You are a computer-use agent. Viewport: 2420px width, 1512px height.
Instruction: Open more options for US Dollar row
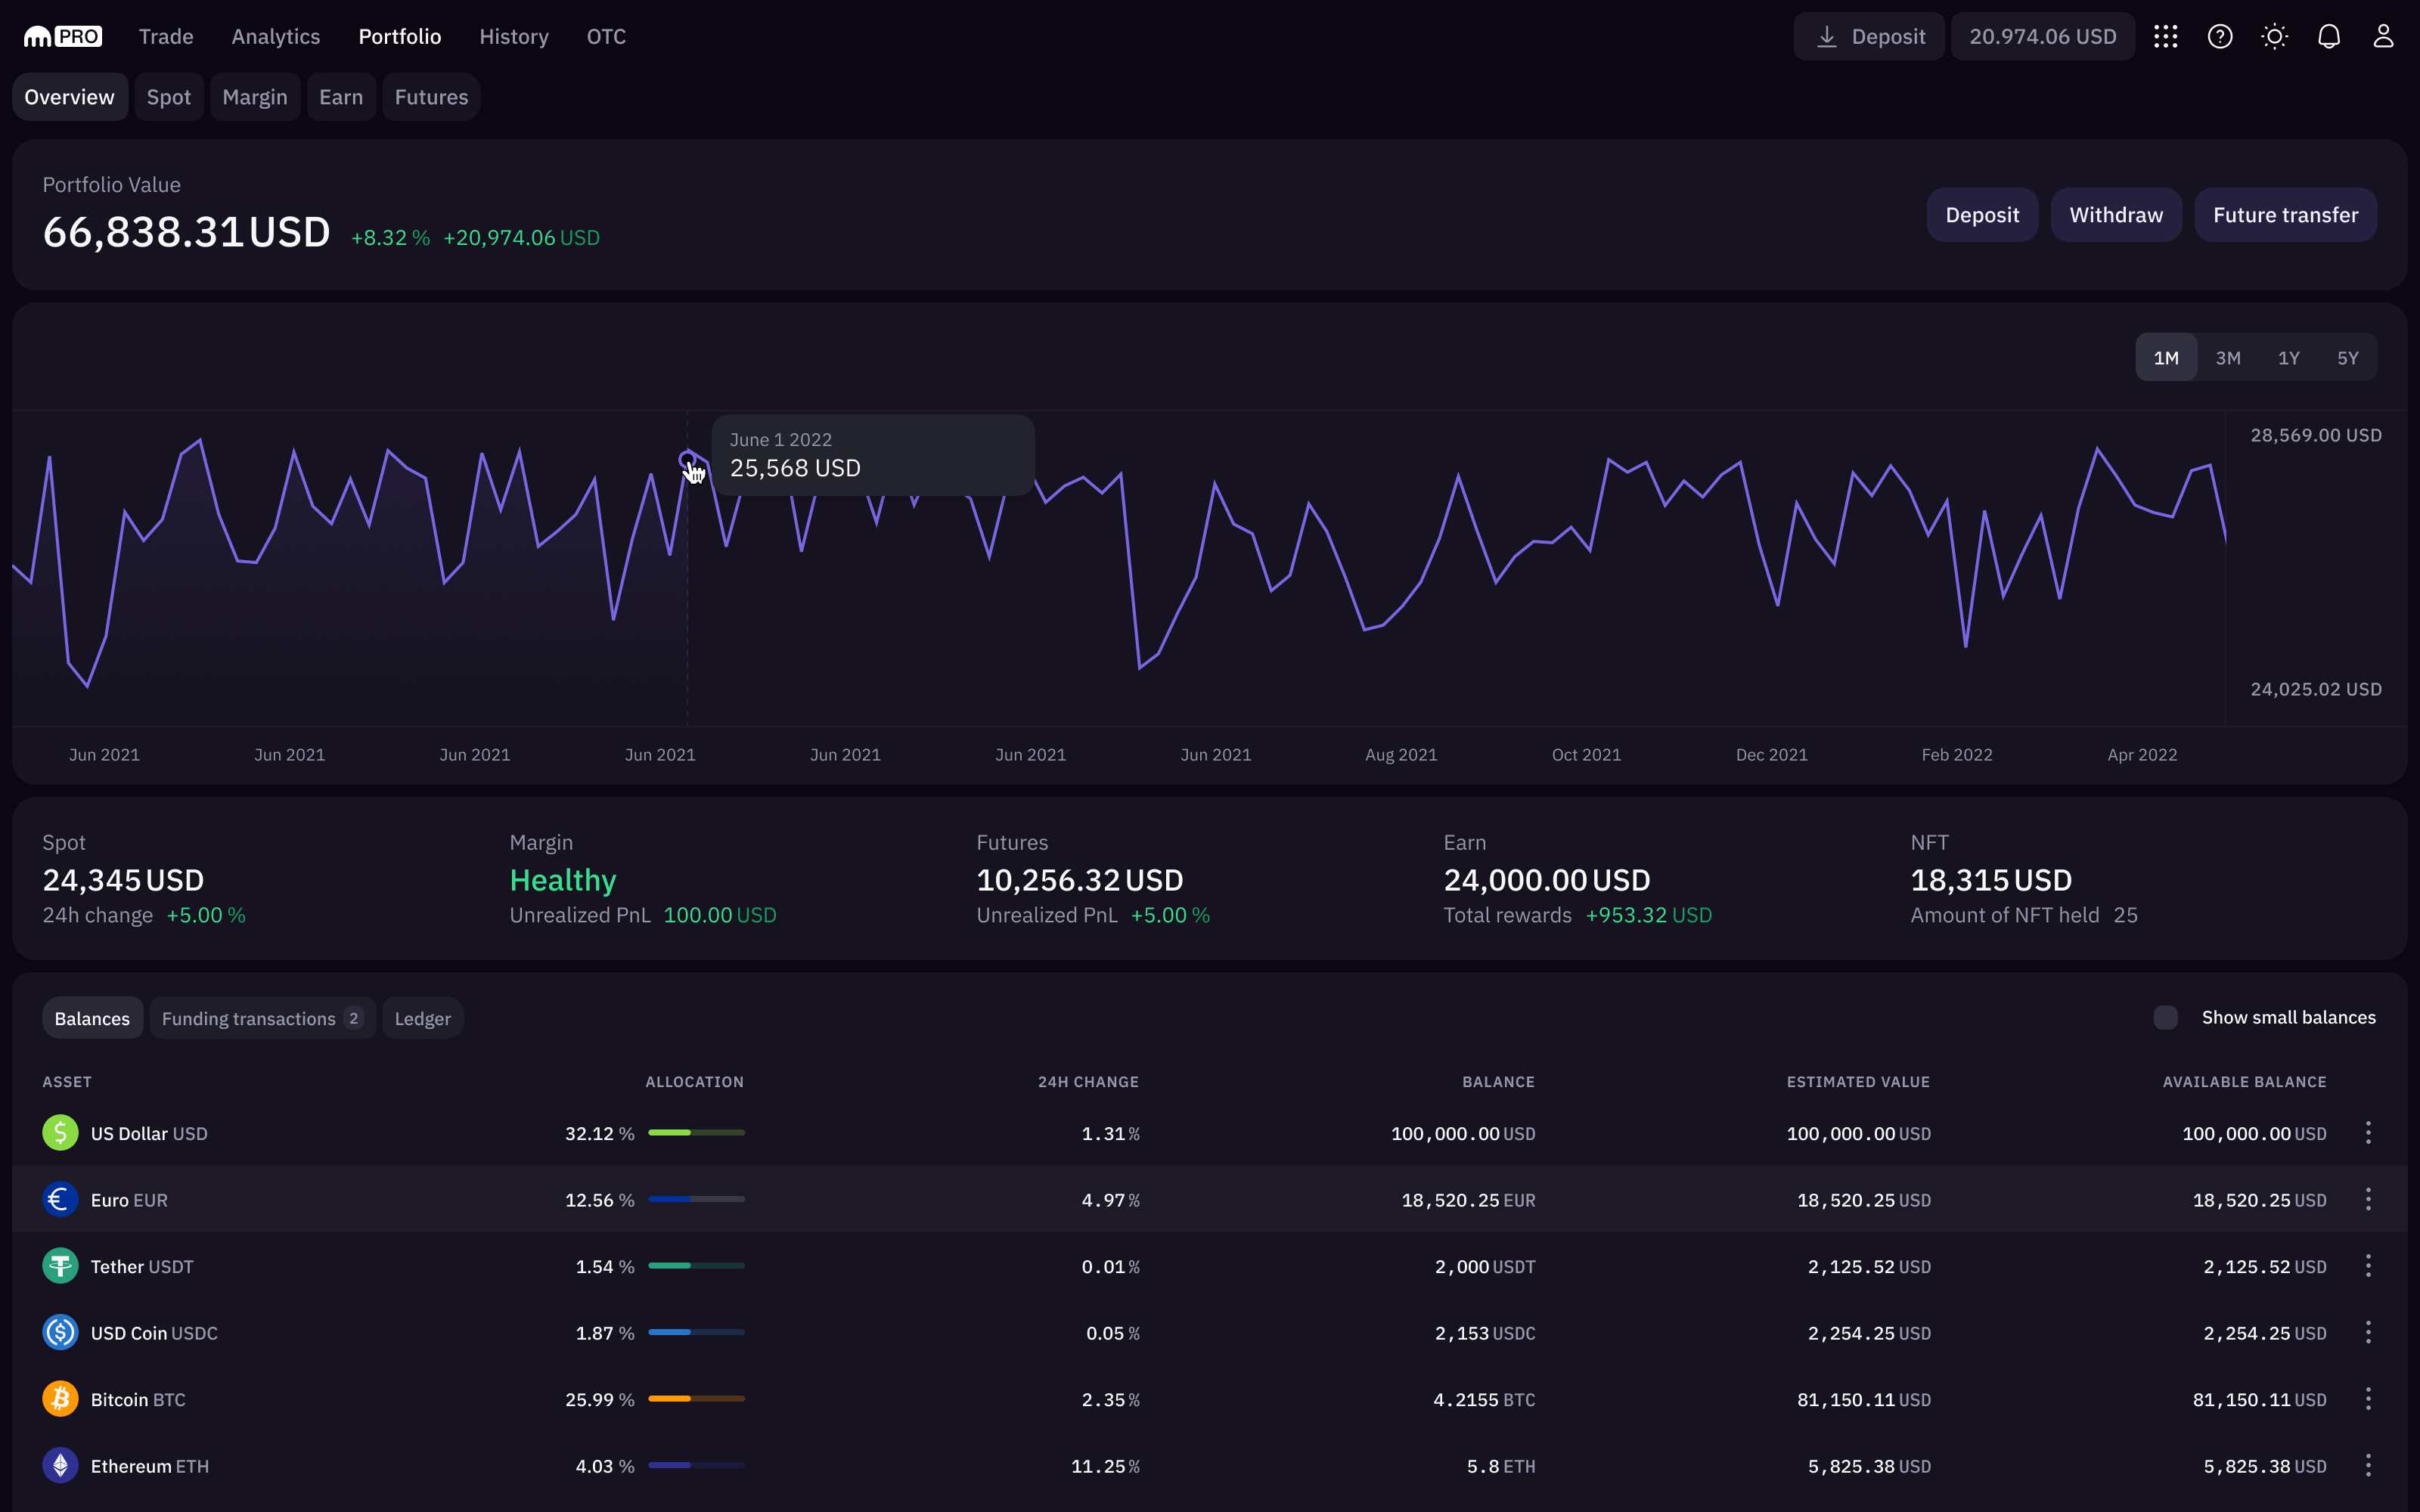point(2368,1133)
